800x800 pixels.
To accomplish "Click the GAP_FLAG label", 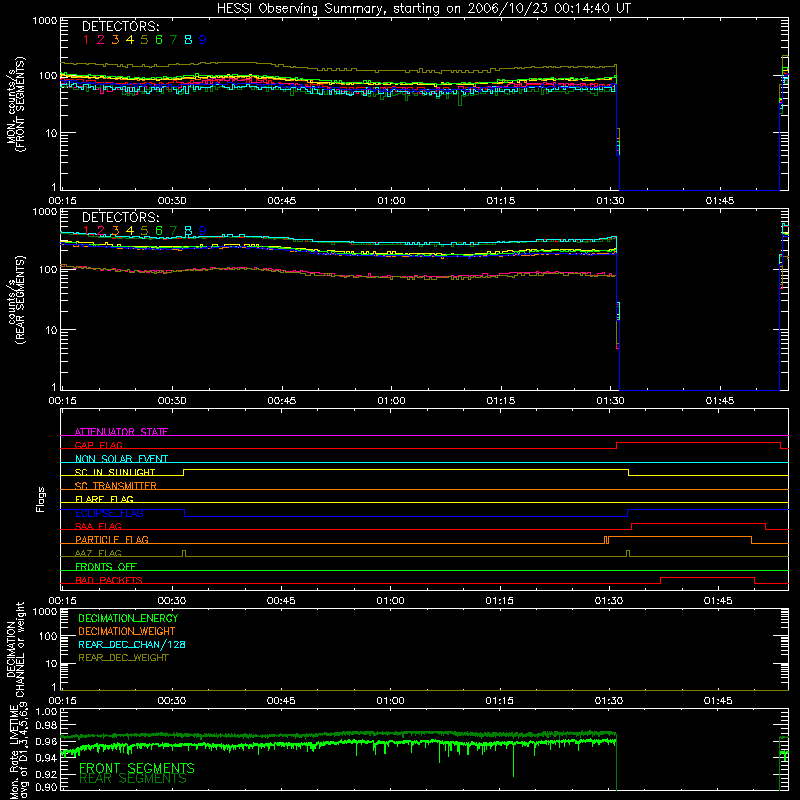I will (98, 445).
